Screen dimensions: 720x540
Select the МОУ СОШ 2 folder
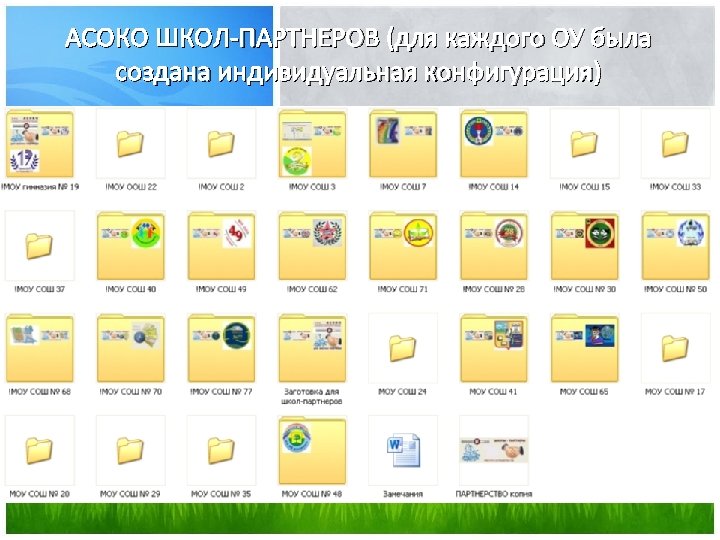pyautogui.click(x=221, y=144)
